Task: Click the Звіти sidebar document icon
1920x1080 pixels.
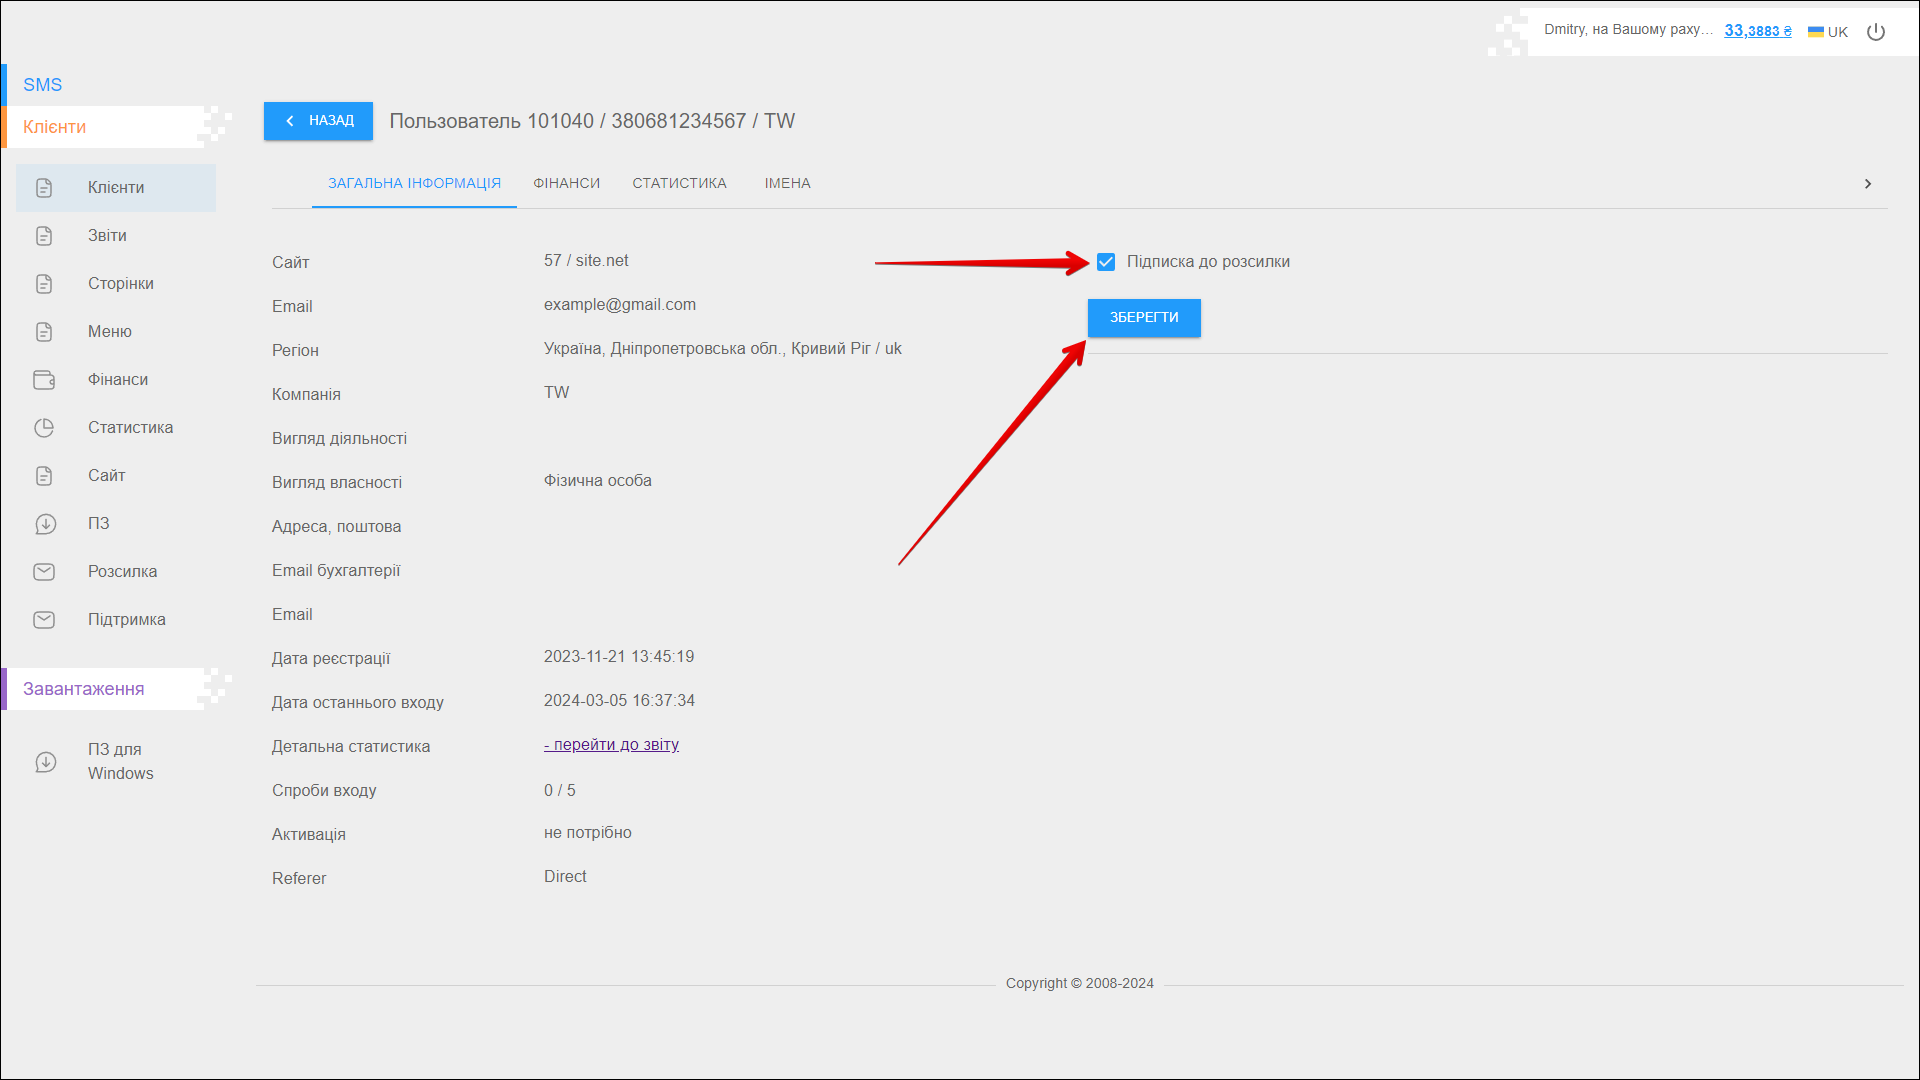Action: click(x=44, y=236)
